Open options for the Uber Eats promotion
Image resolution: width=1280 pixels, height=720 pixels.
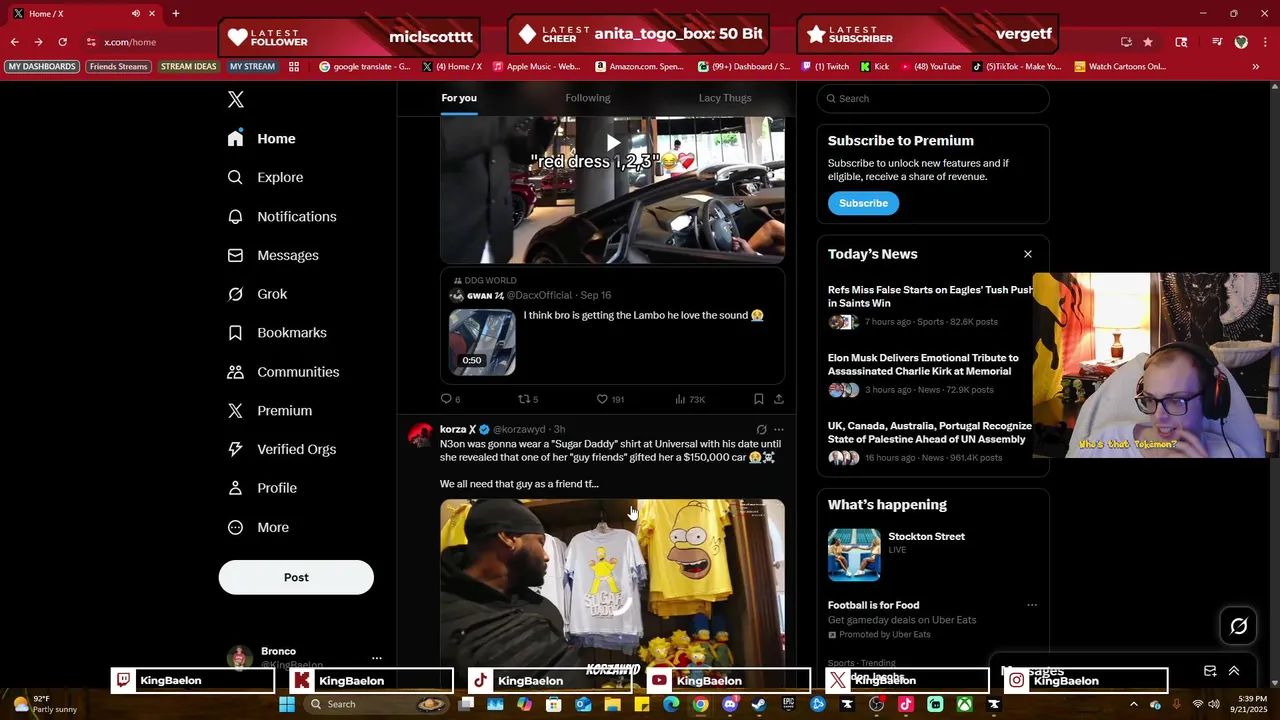click(x=1032, y=605)
